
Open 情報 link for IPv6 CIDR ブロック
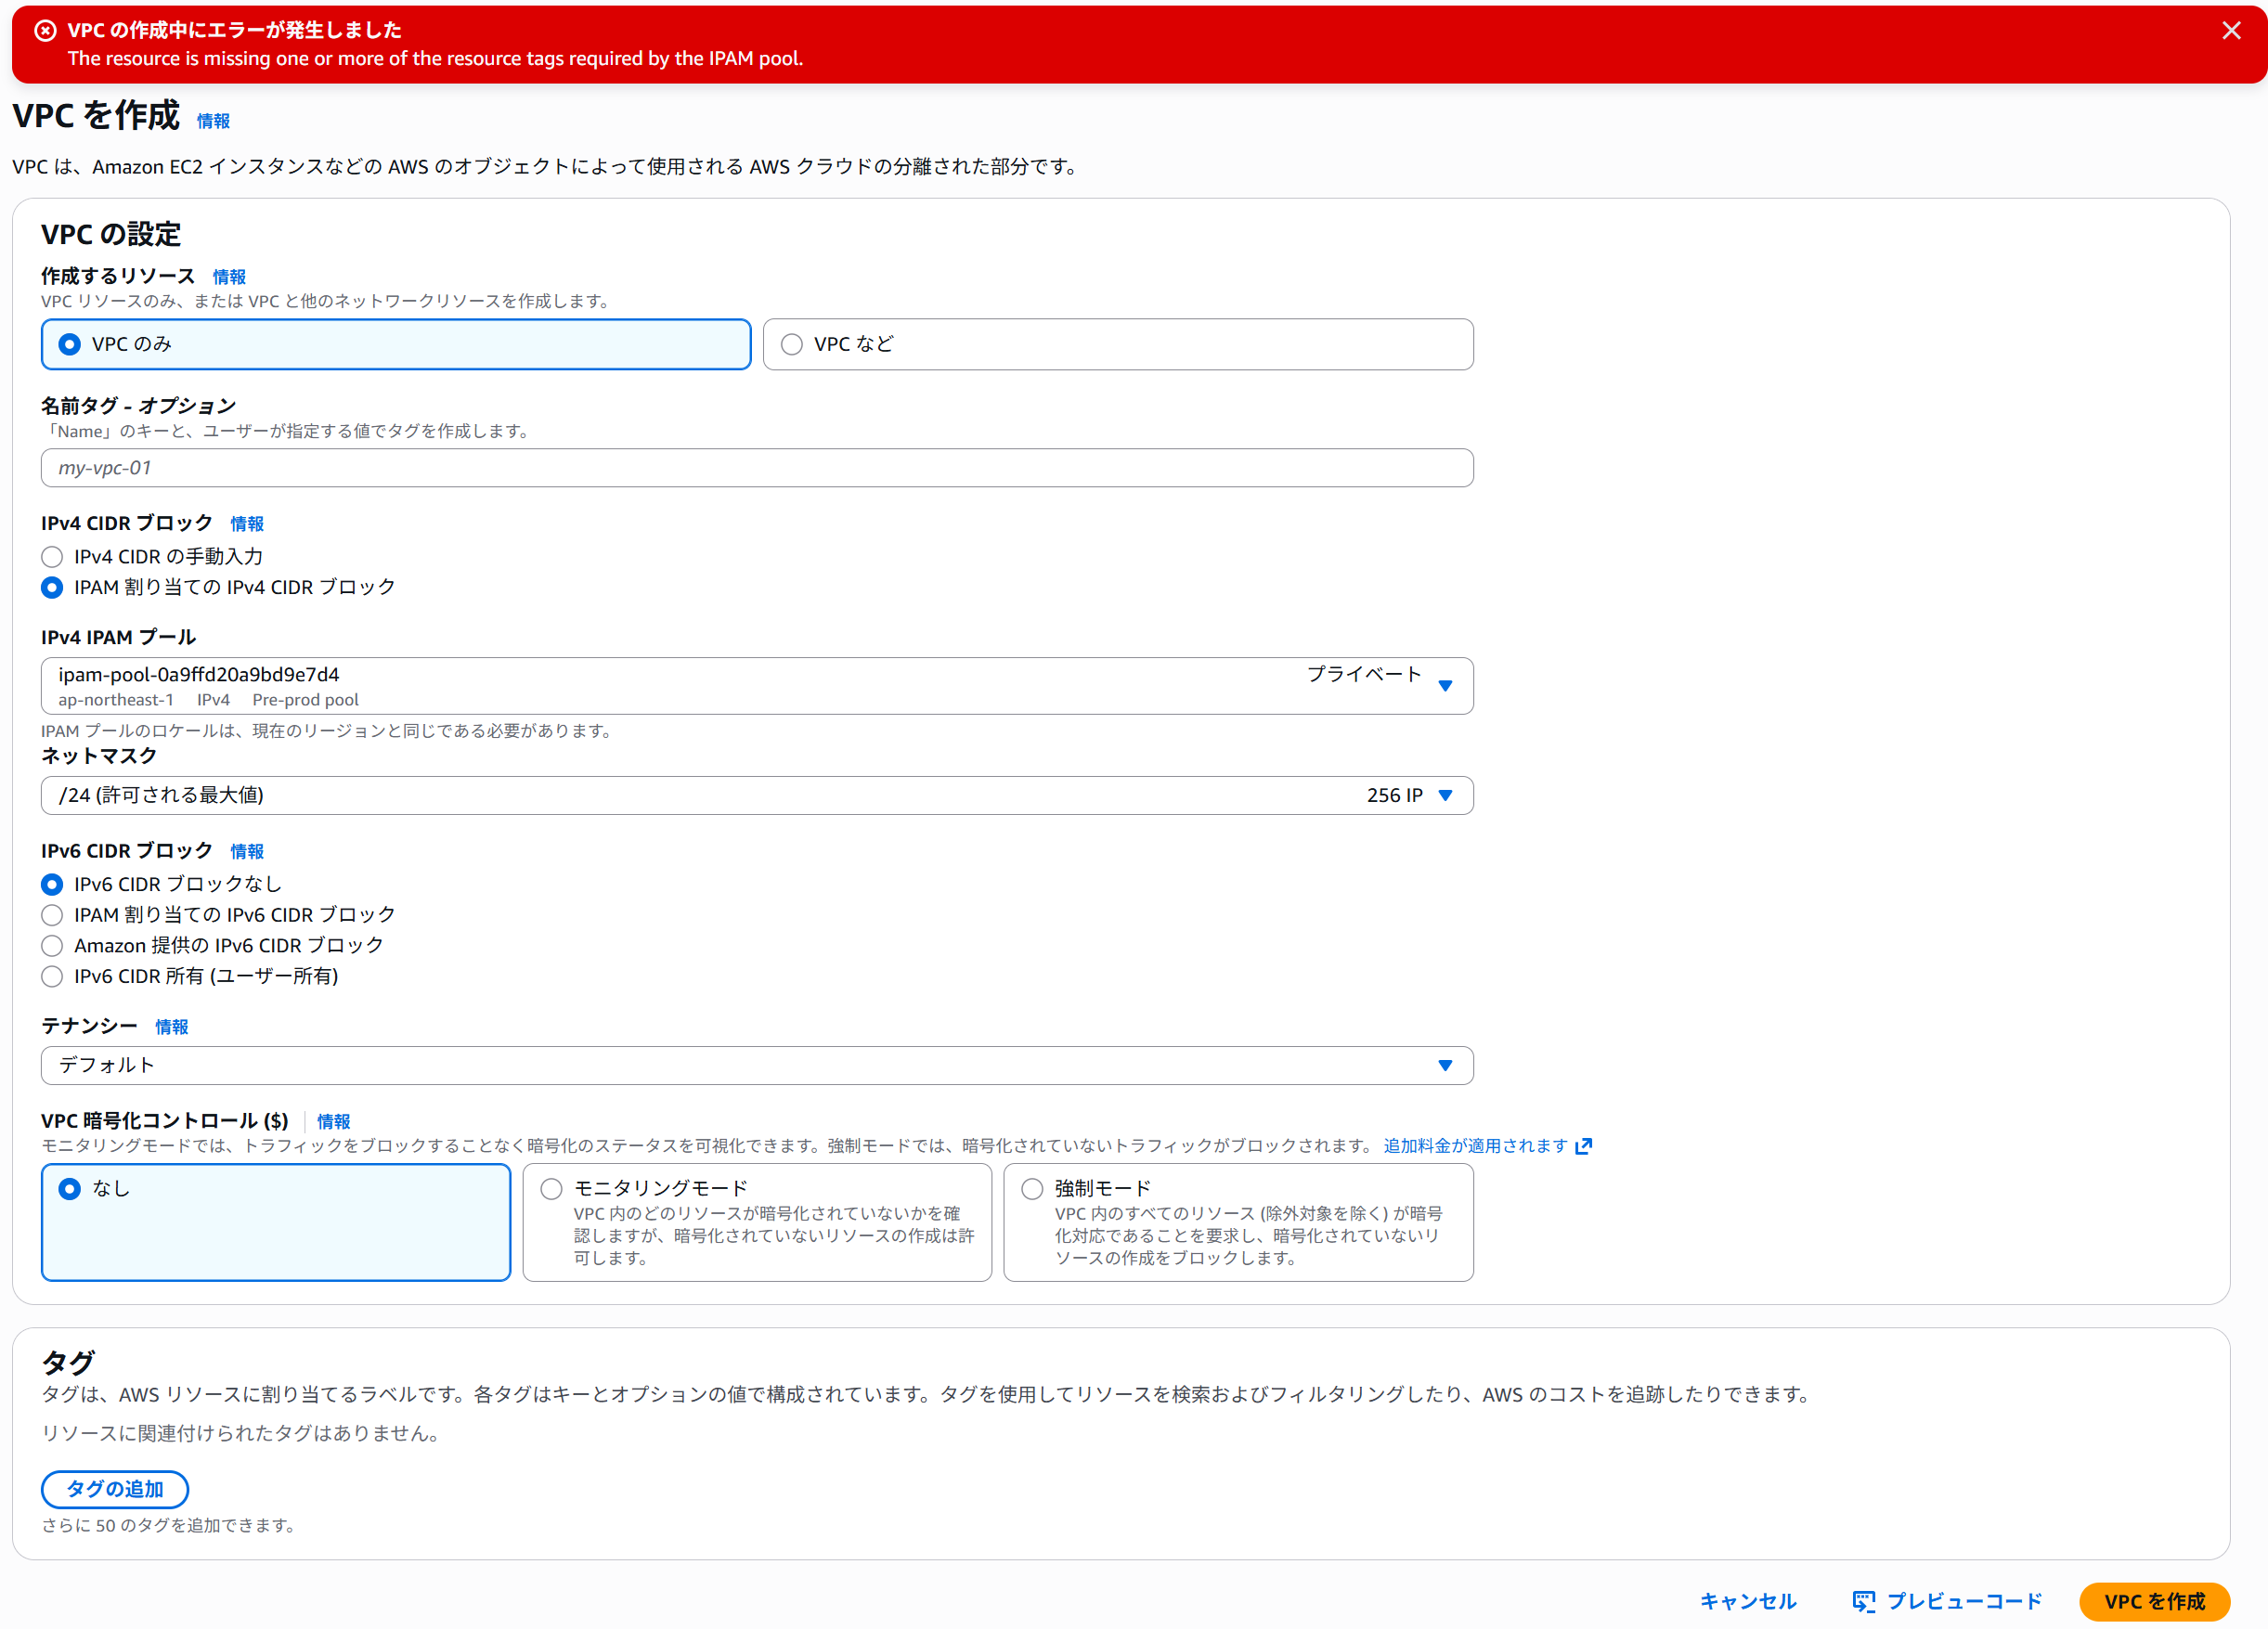coord(247,852)
